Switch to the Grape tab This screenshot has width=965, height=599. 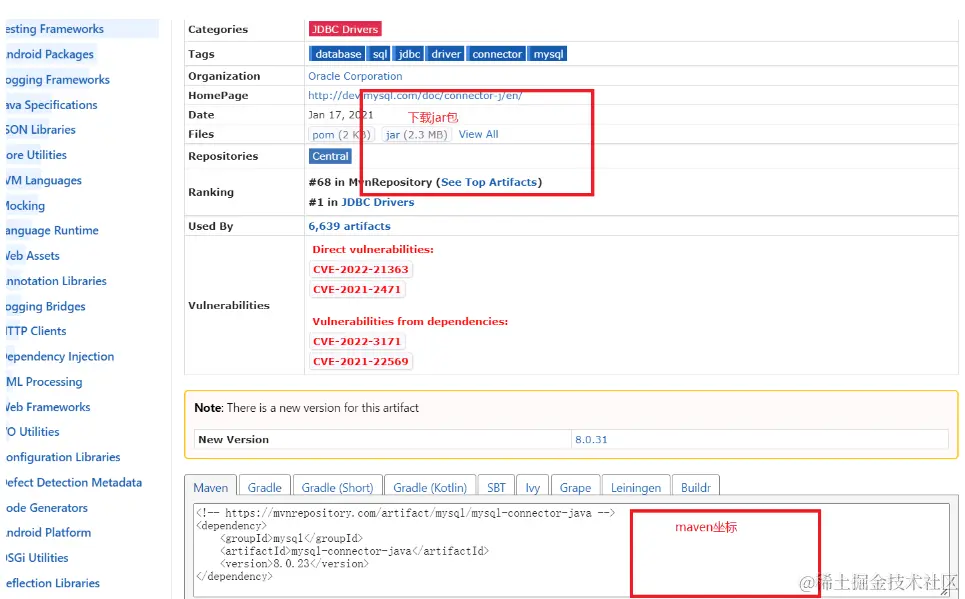(x=575, y=487)
